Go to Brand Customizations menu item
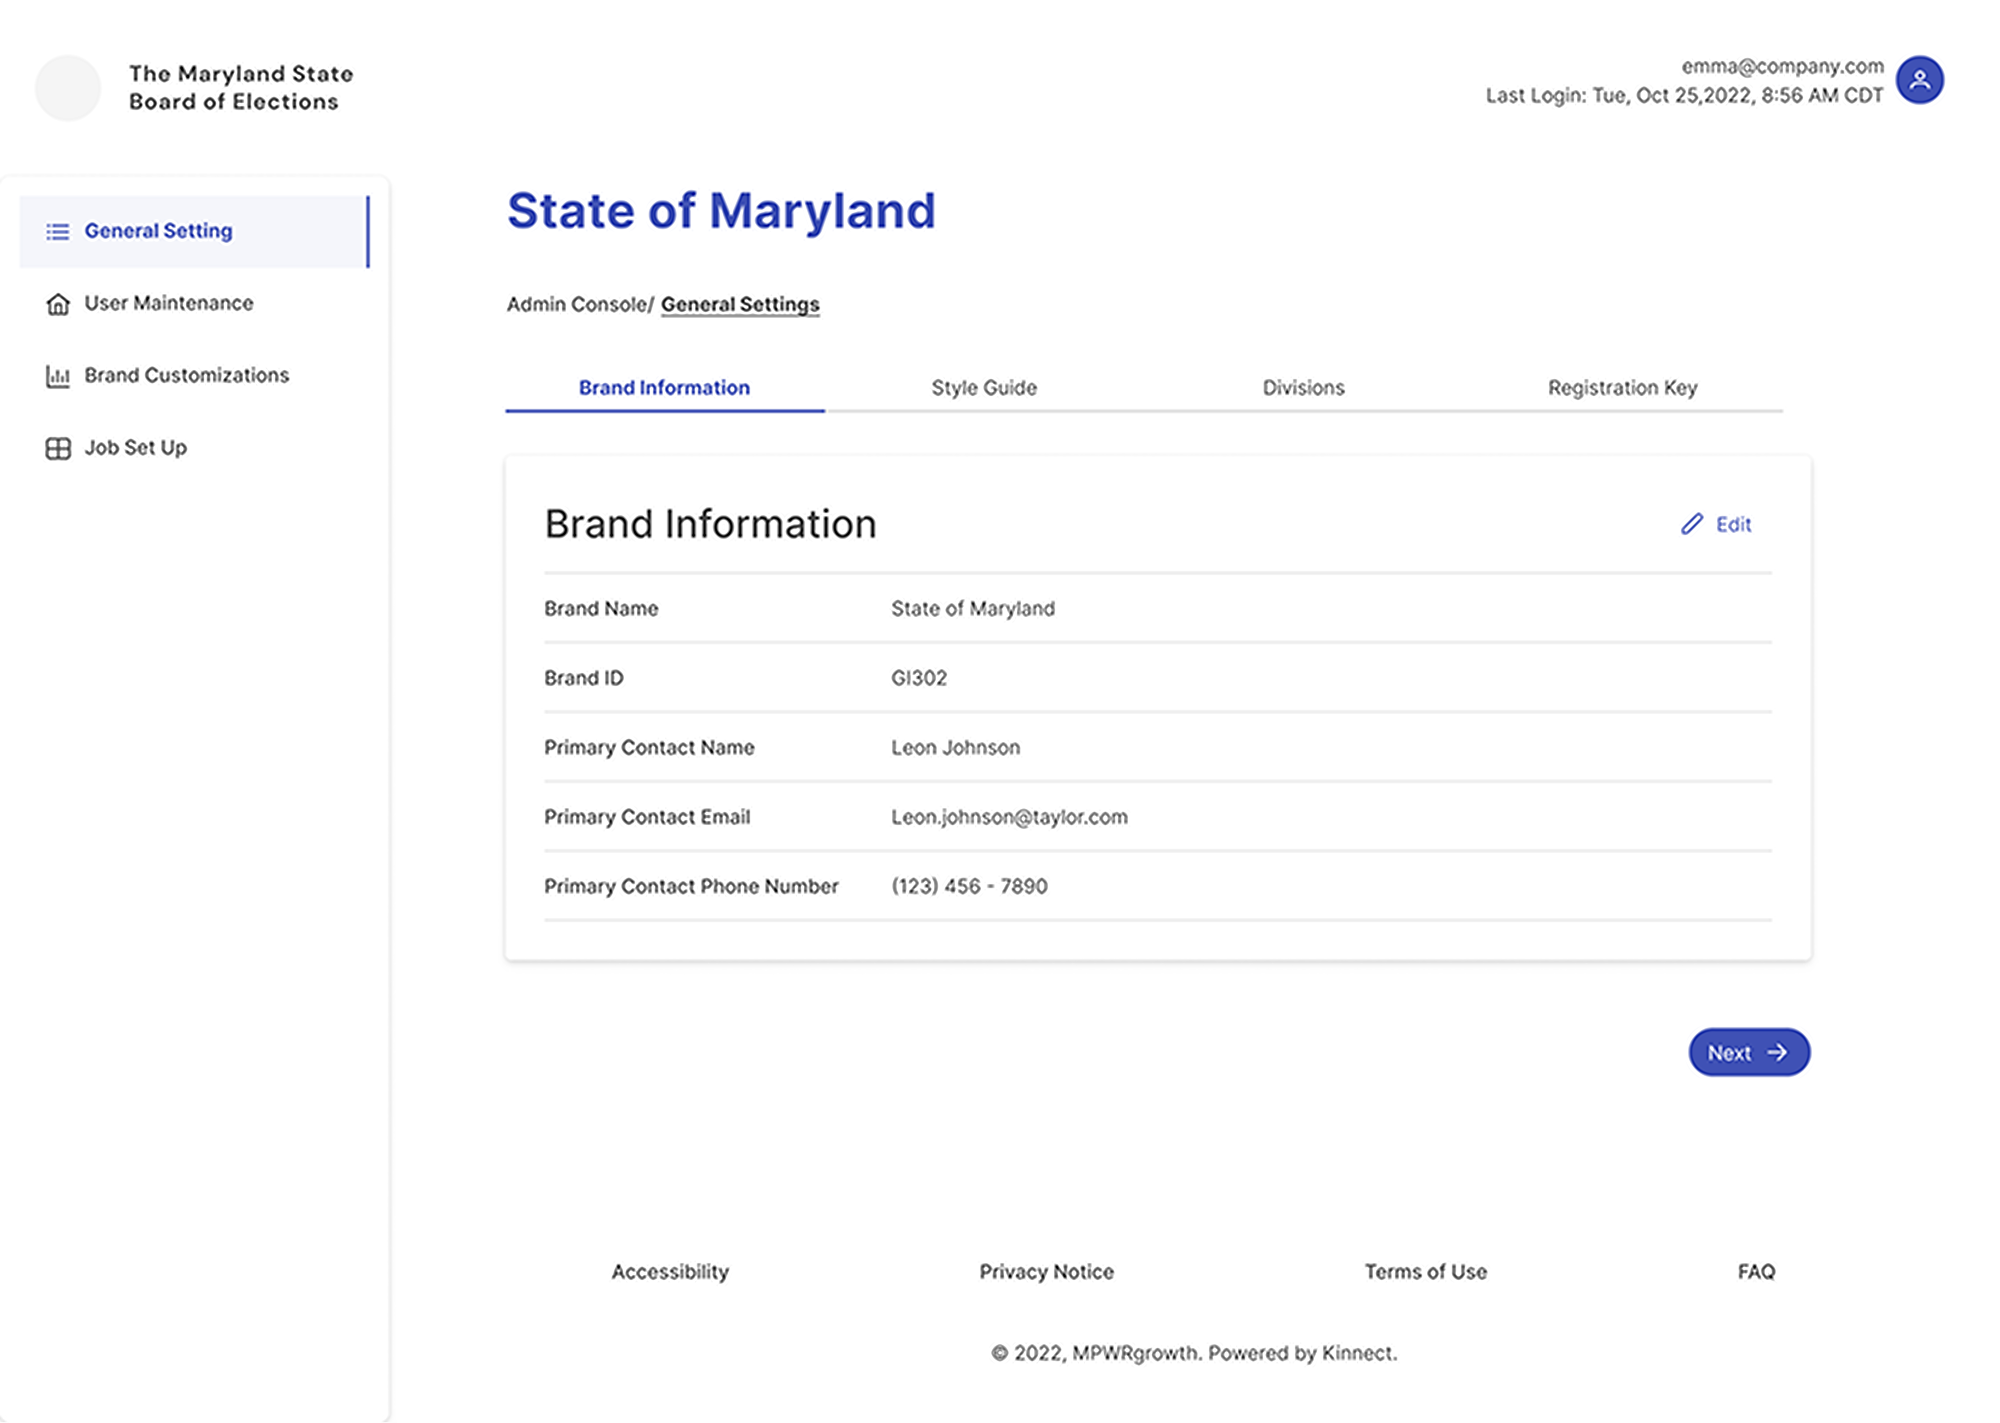 click(x=186, y=375)
